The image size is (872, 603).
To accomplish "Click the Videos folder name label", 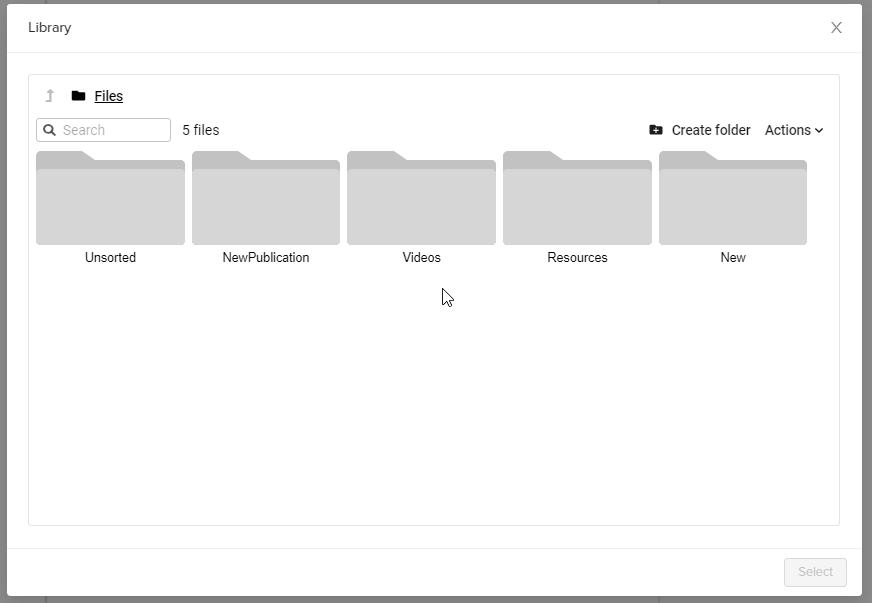I will point(421,257).
